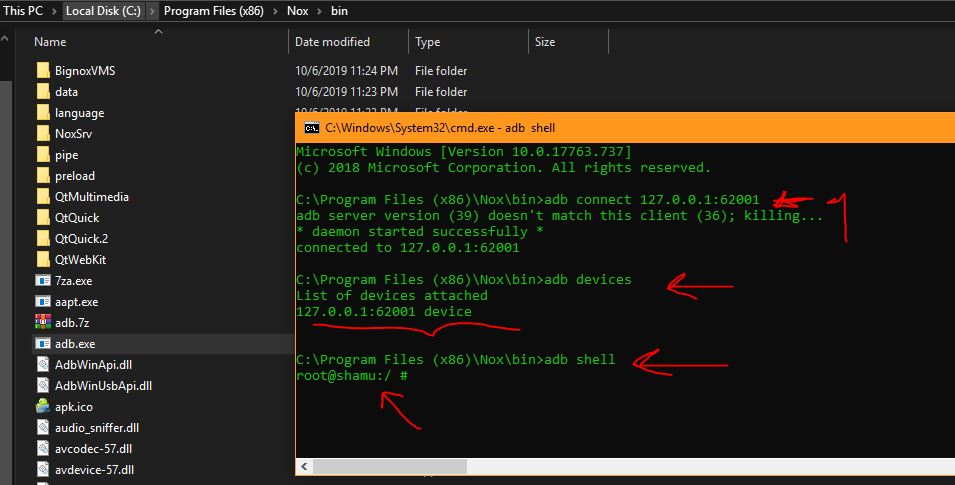Click the 7za.exe application icon
This screenshot has width=955, height=485.
43,280
